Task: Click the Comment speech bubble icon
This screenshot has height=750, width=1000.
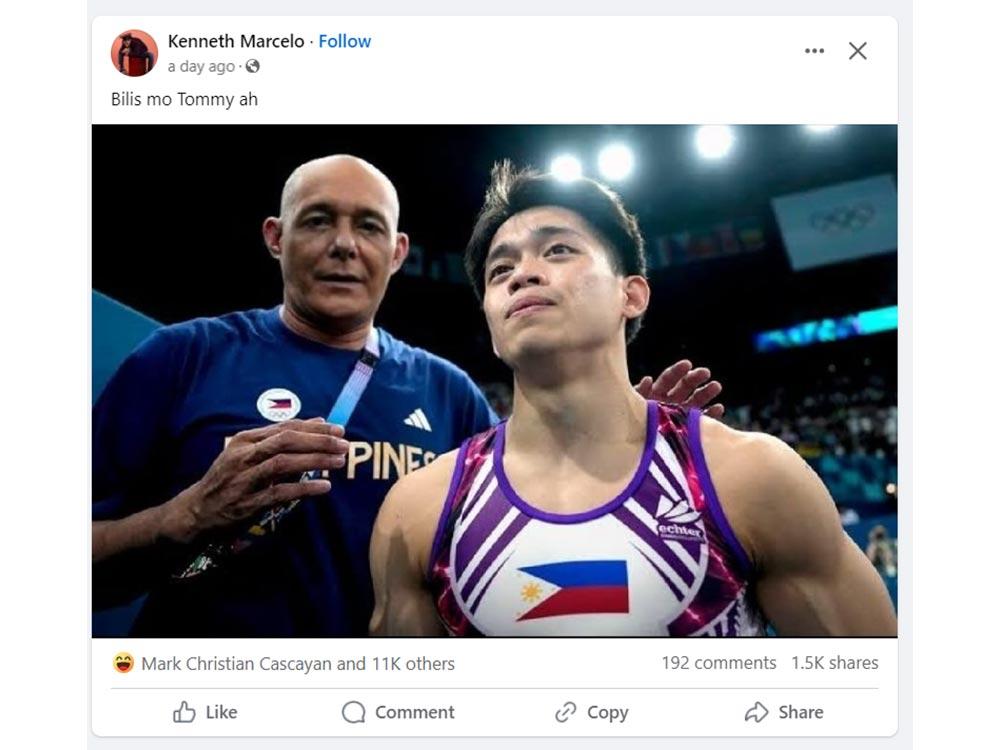Action: pyautogui.click(x=354, y=712)
